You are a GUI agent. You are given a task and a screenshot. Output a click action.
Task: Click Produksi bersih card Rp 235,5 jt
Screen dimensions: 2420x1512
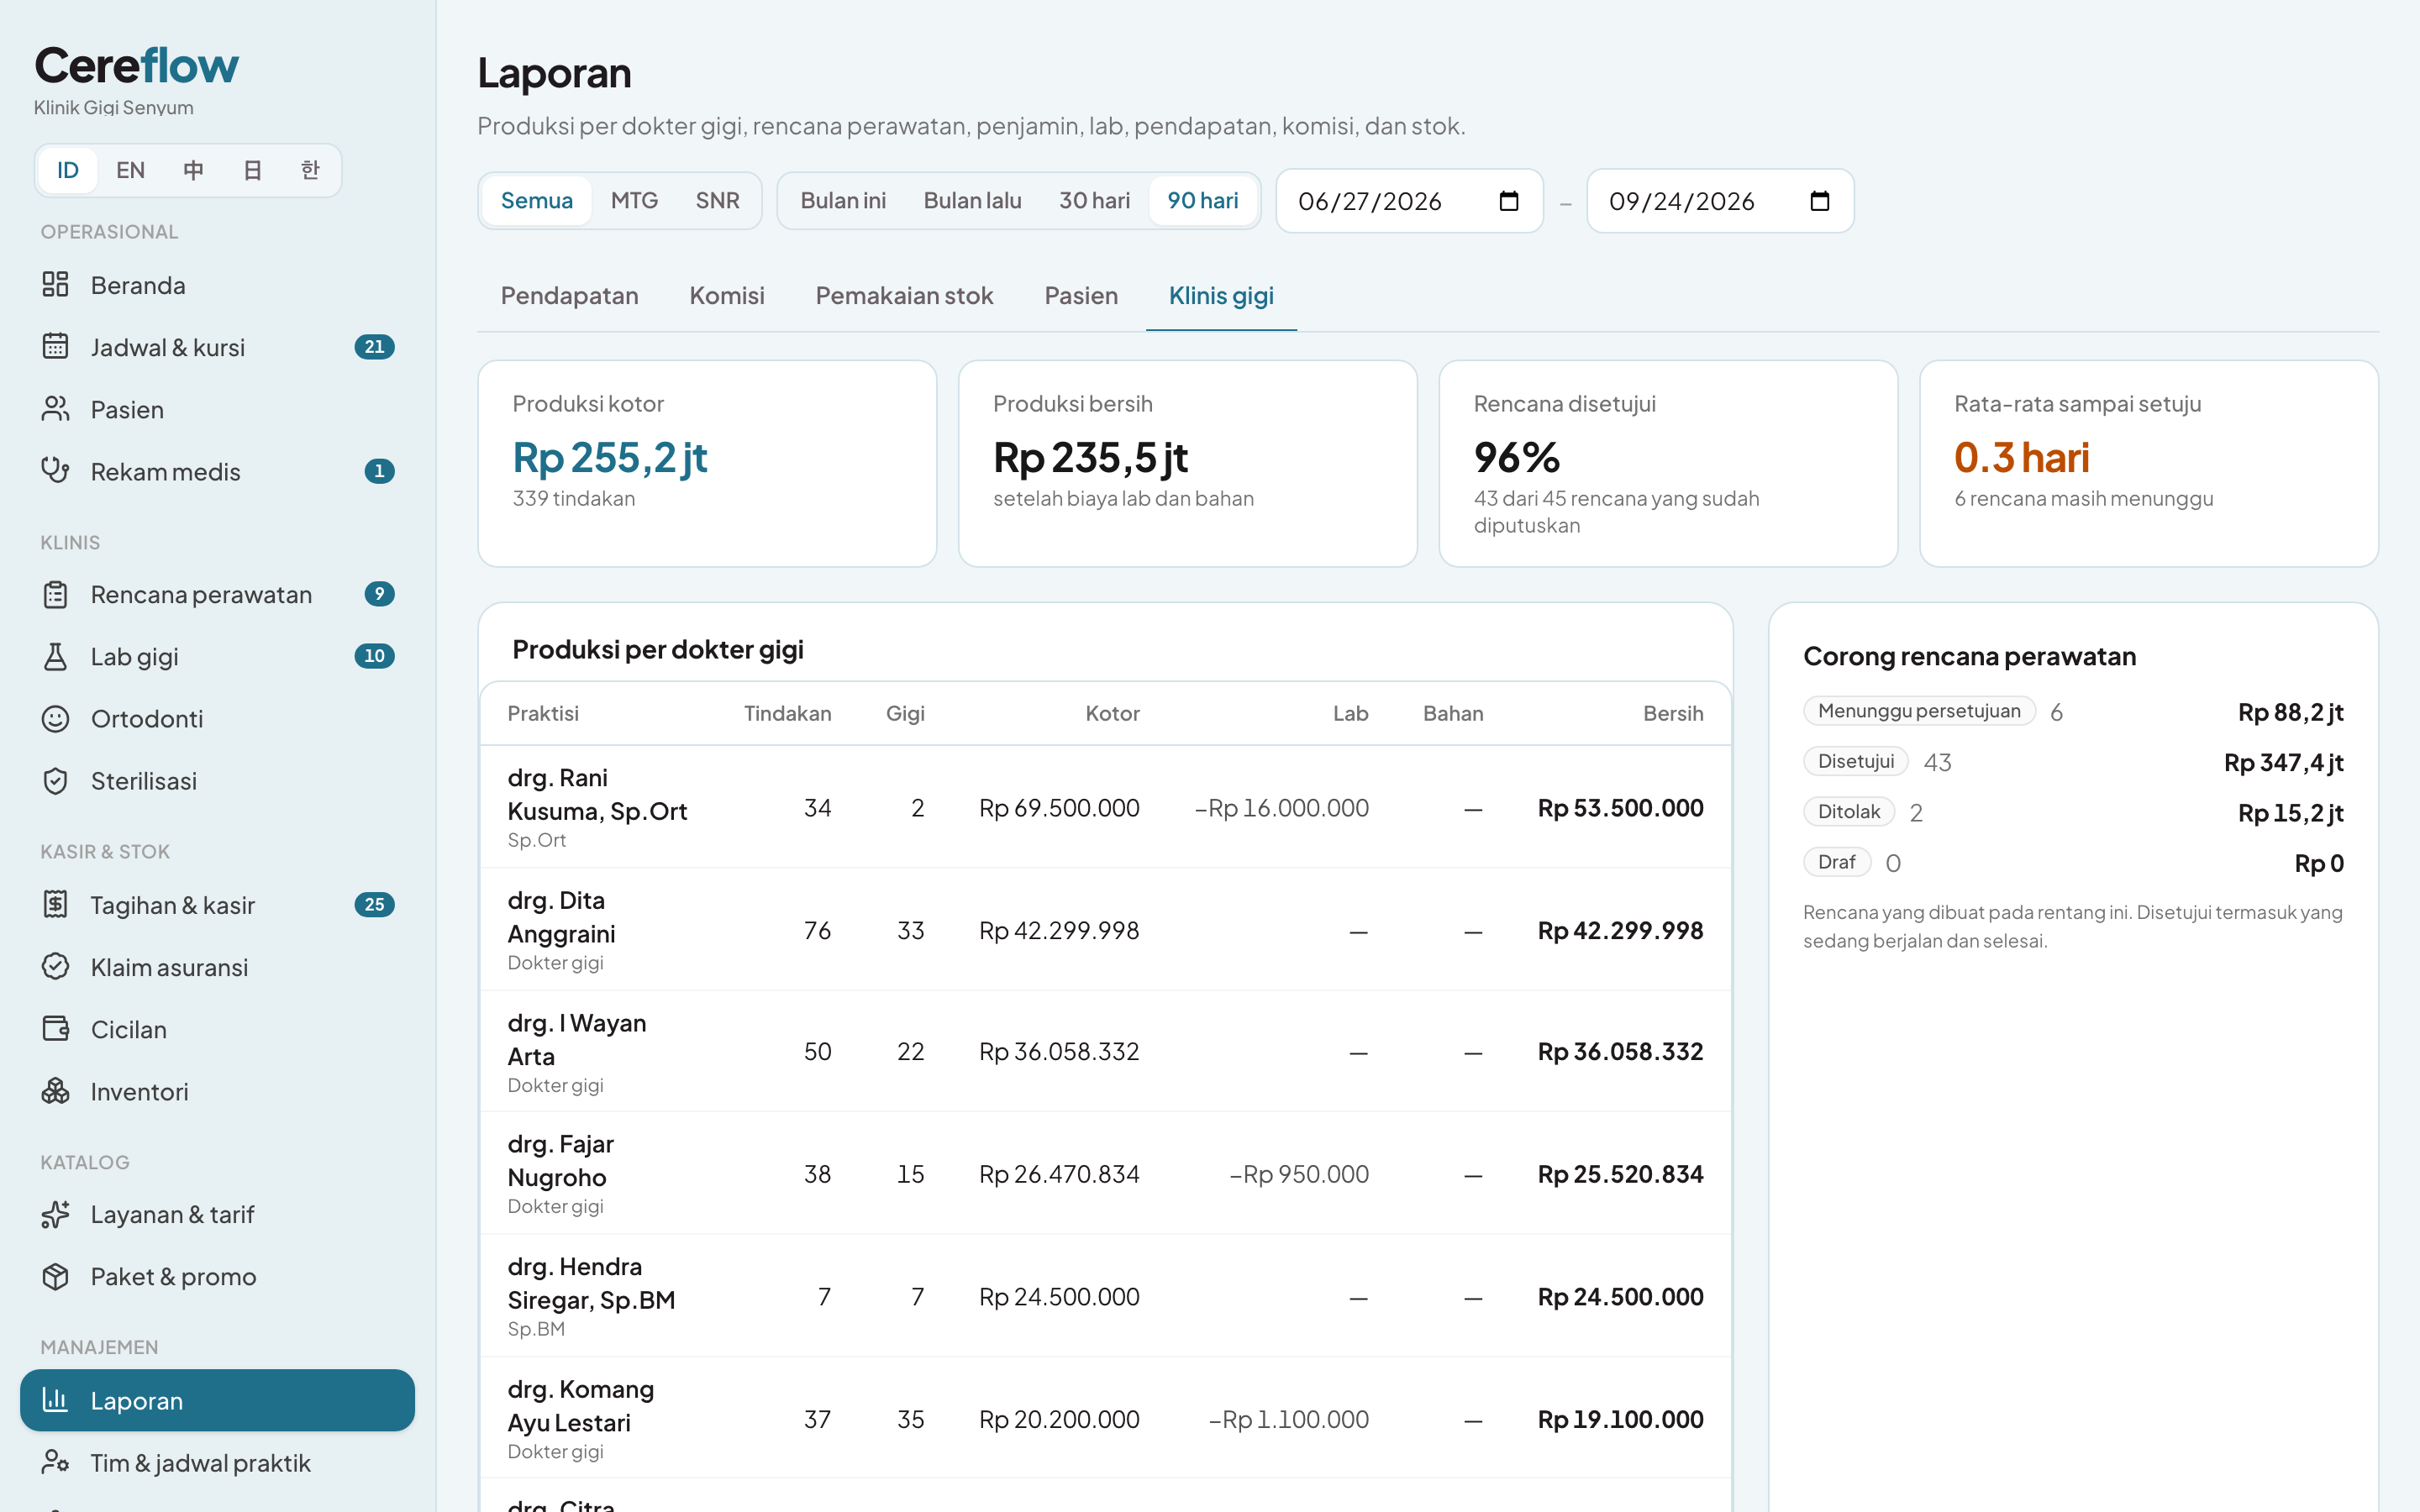coord(1187,463)
